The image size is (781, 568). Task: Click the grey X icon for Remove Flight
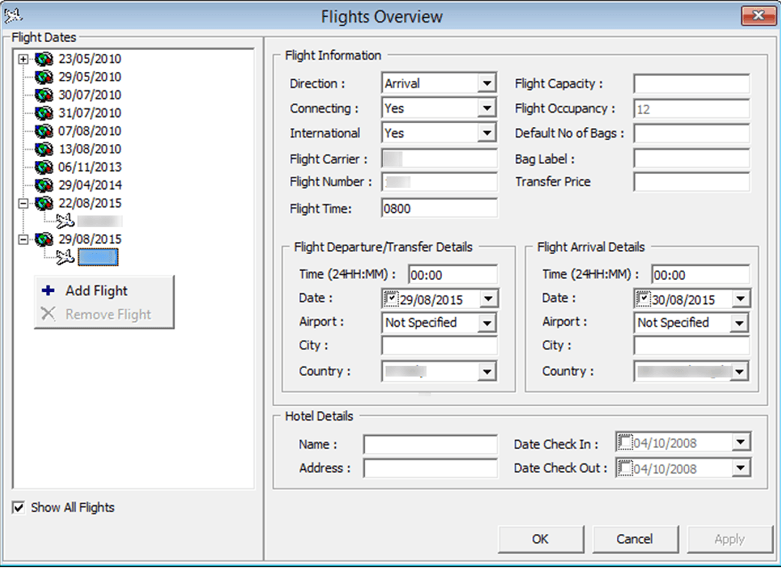pyautogui.click(x=48, y=314)
